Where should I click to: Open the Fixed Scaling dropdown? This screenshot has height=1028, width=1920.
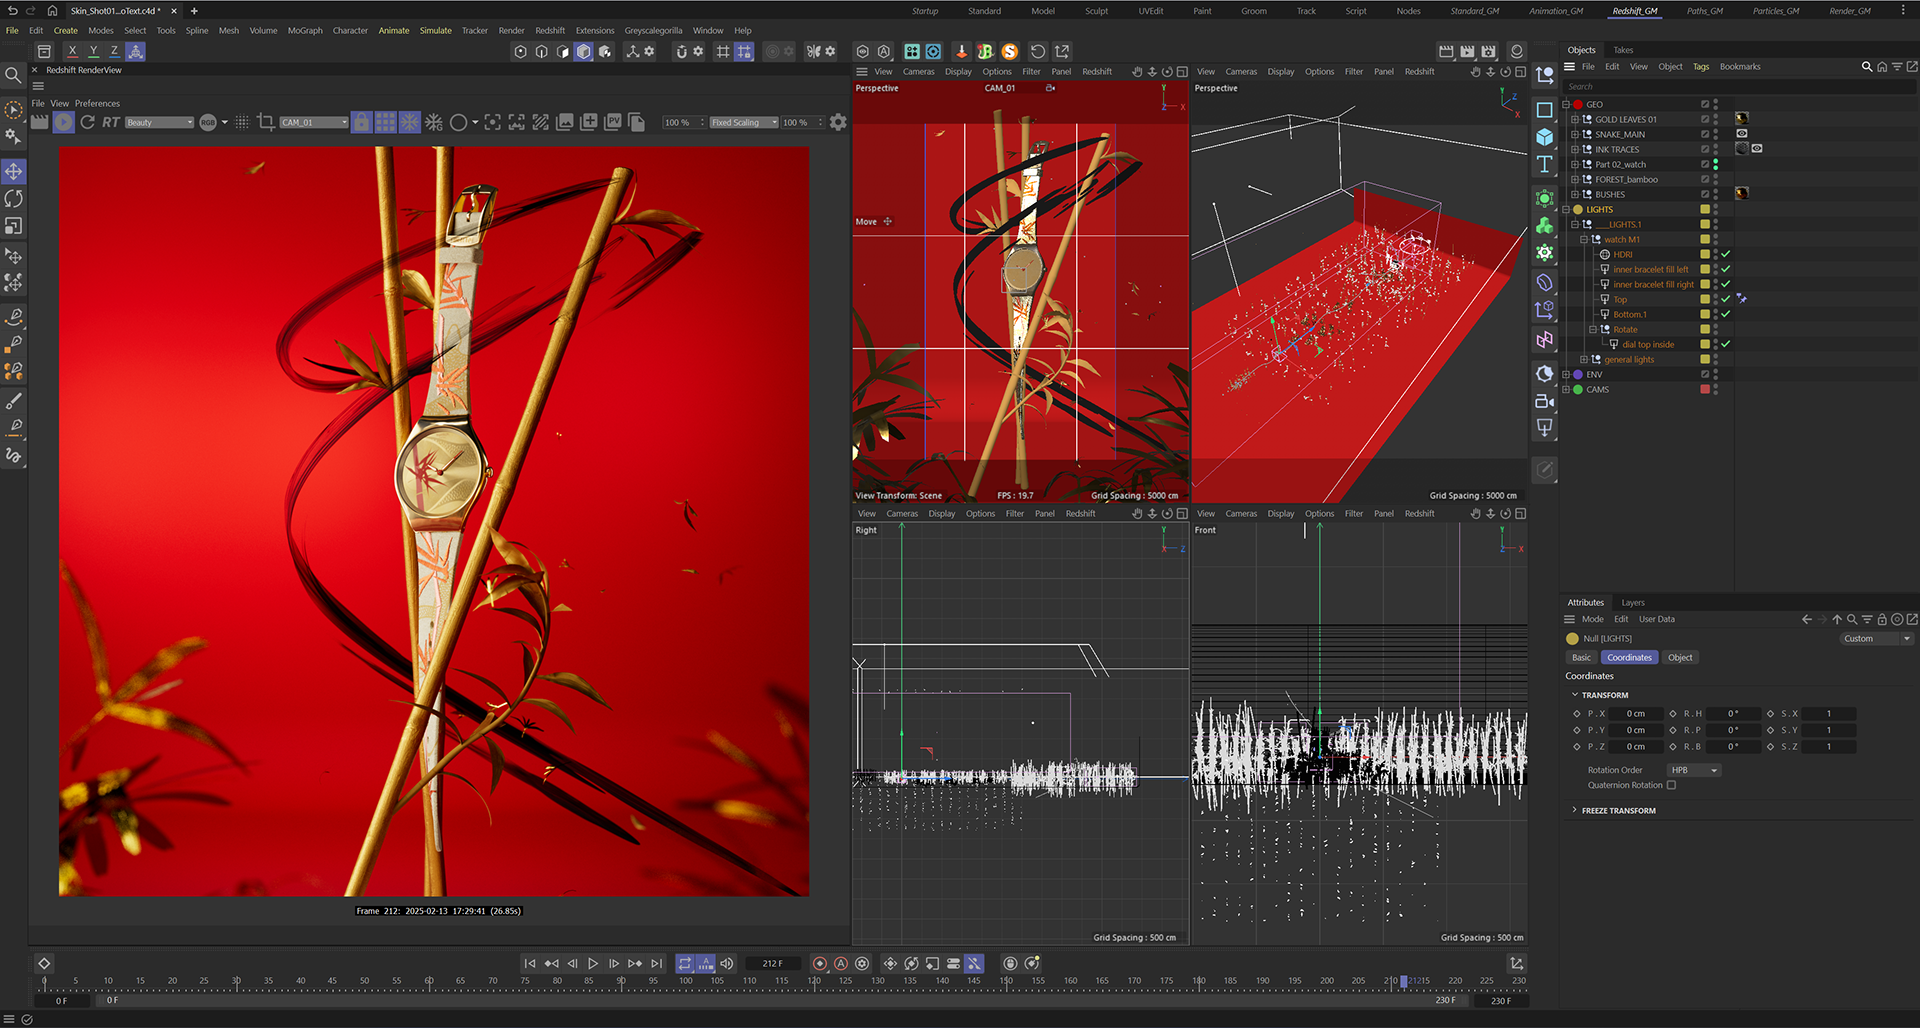744,122
